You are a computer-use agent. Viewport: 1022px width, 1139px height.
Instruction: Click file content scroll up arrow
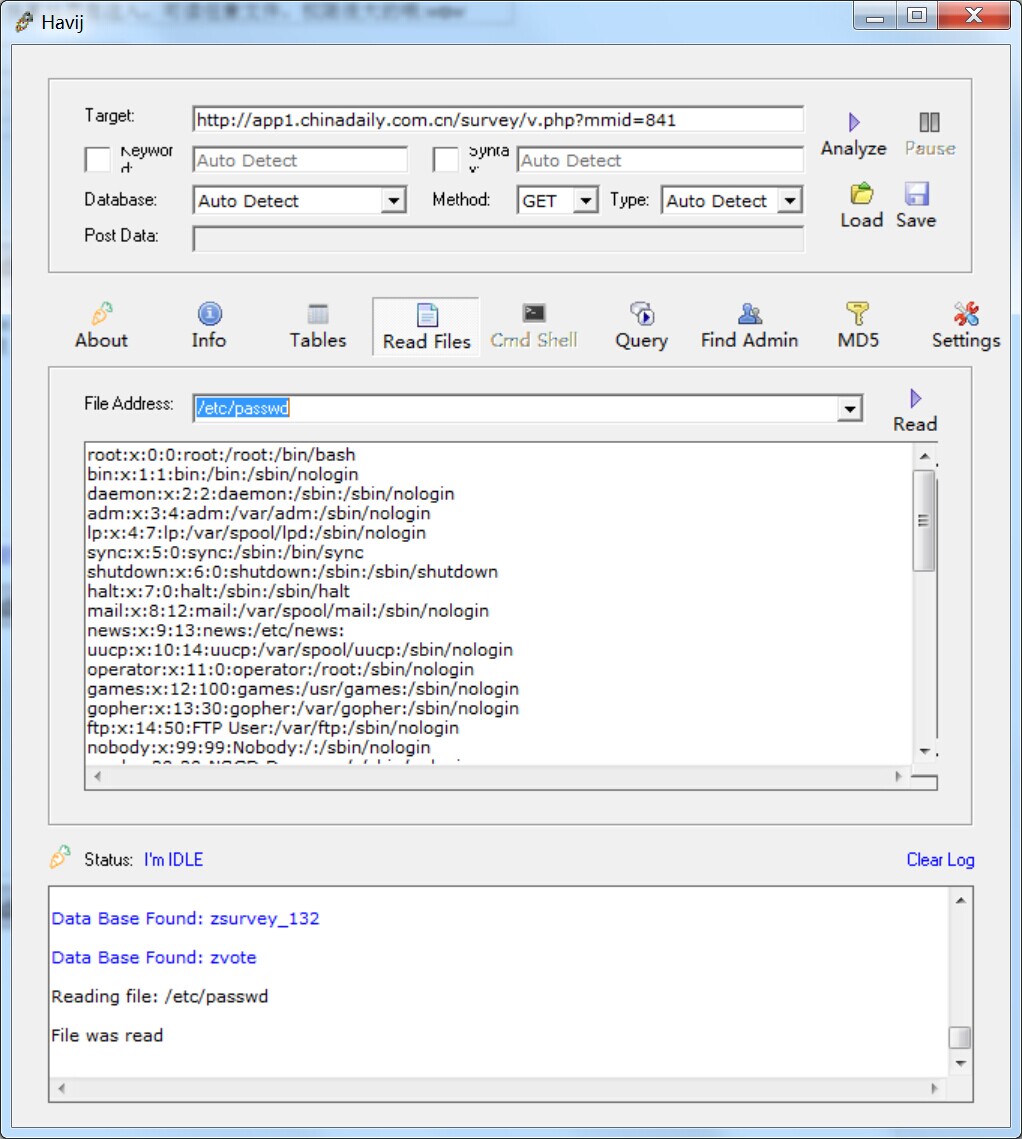pos(925,456)
